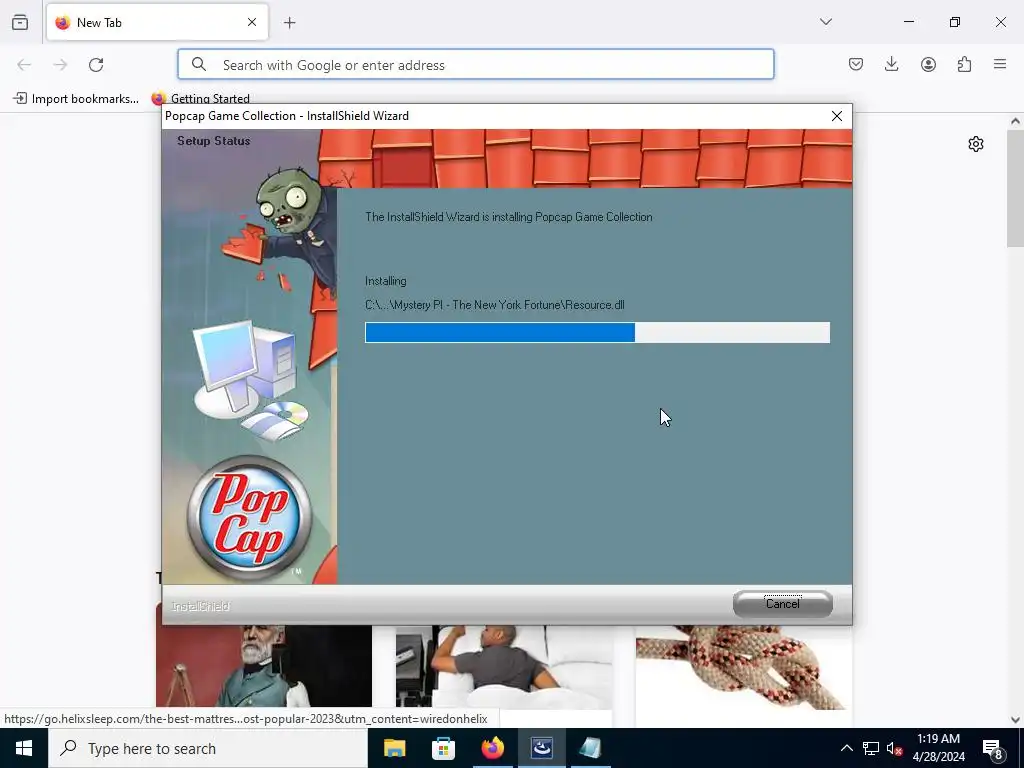Click the search magnifier in address bar
The image size is (1024, 768).
199,65
